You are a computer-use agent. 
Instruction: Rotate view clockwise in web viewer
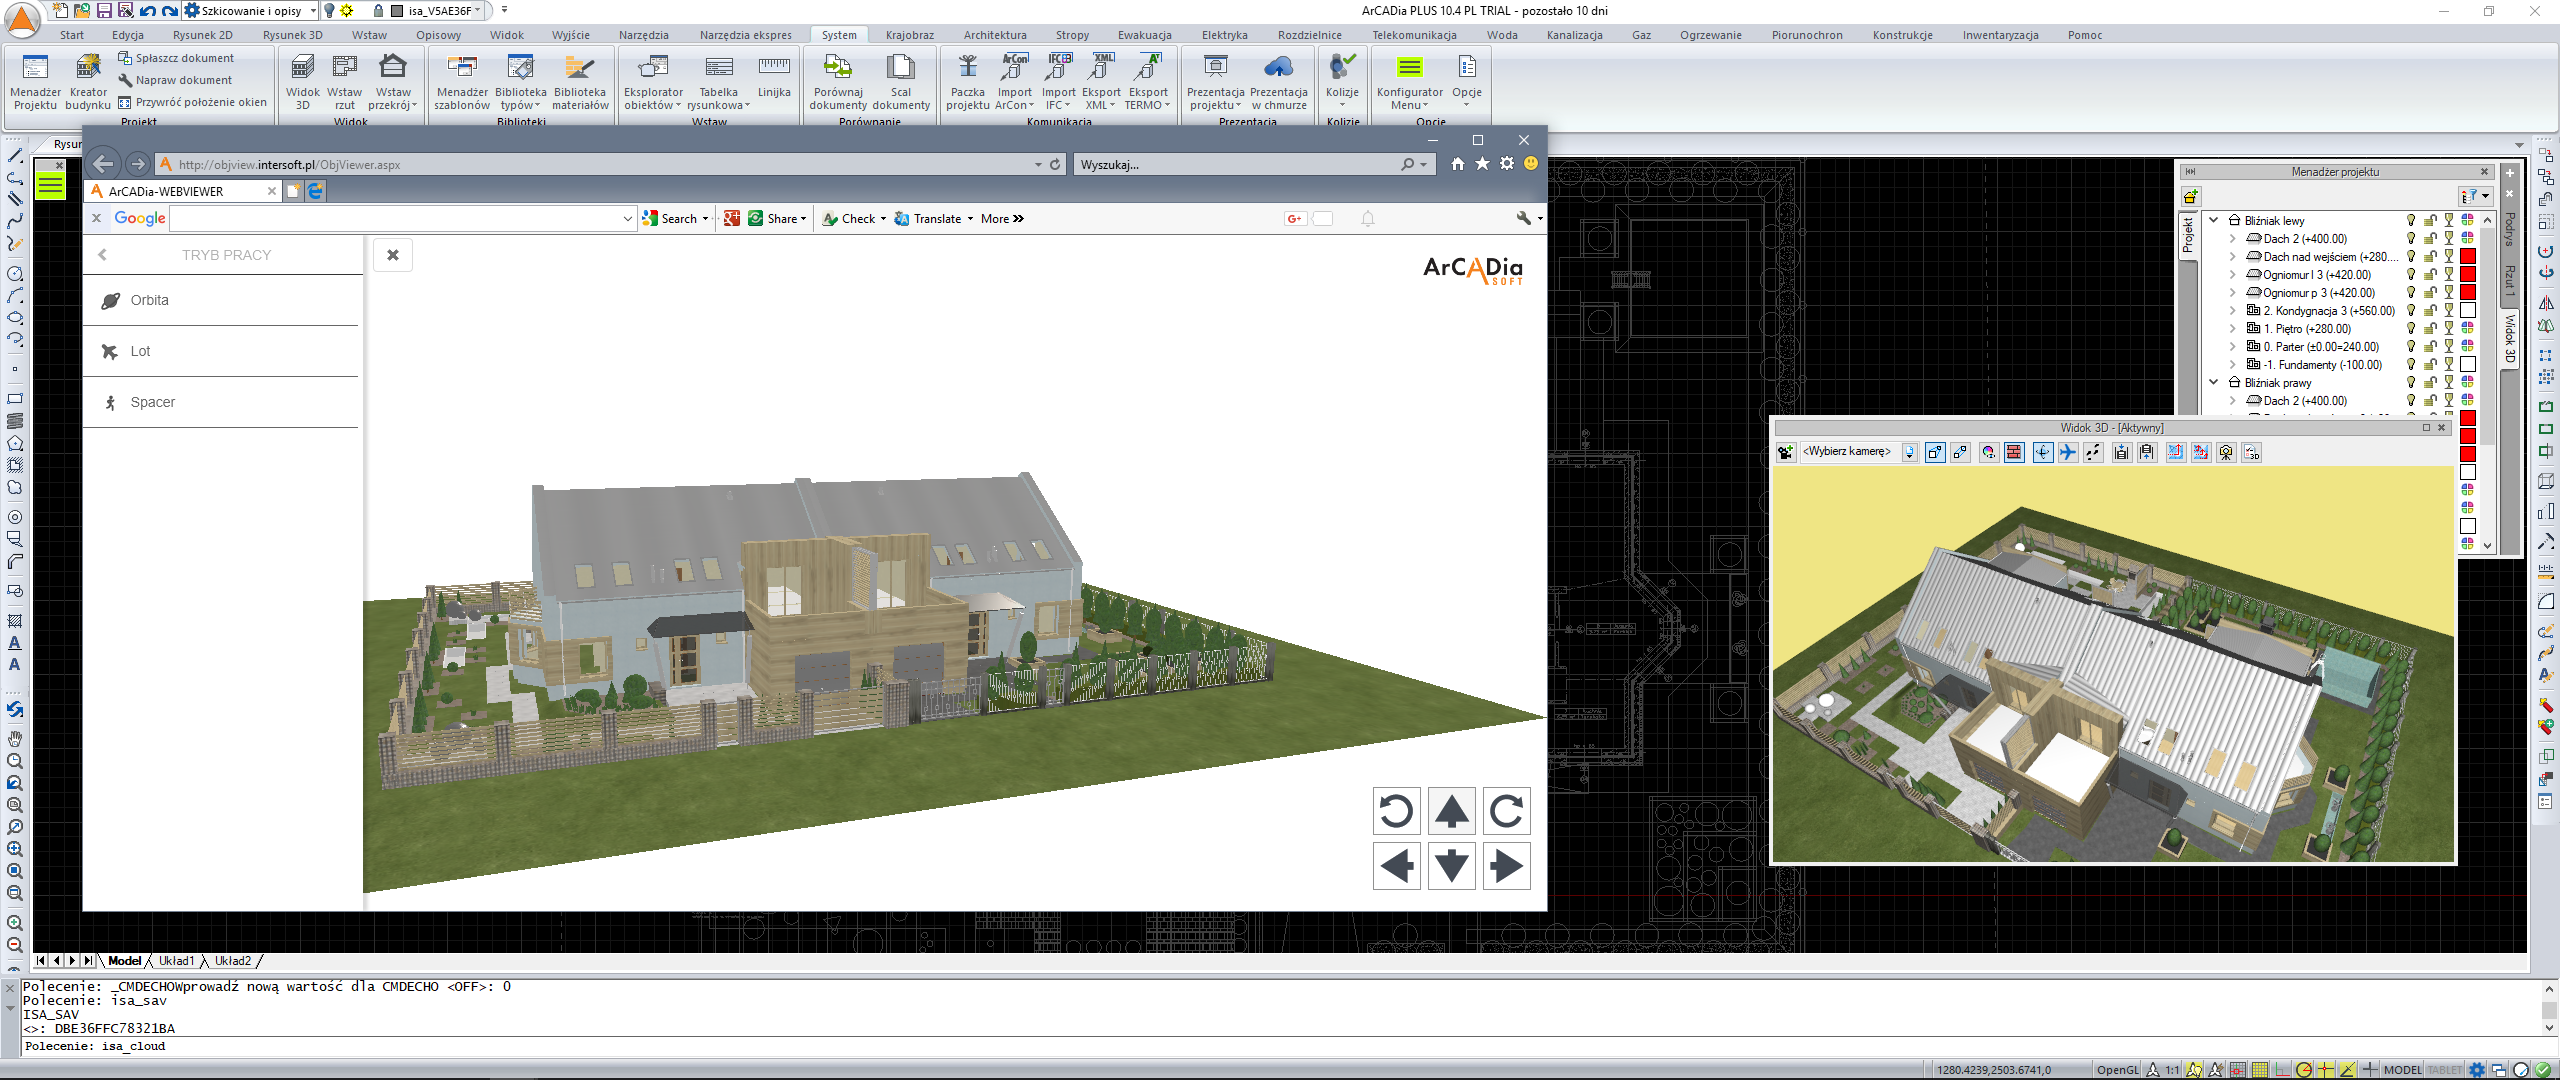1506,811
